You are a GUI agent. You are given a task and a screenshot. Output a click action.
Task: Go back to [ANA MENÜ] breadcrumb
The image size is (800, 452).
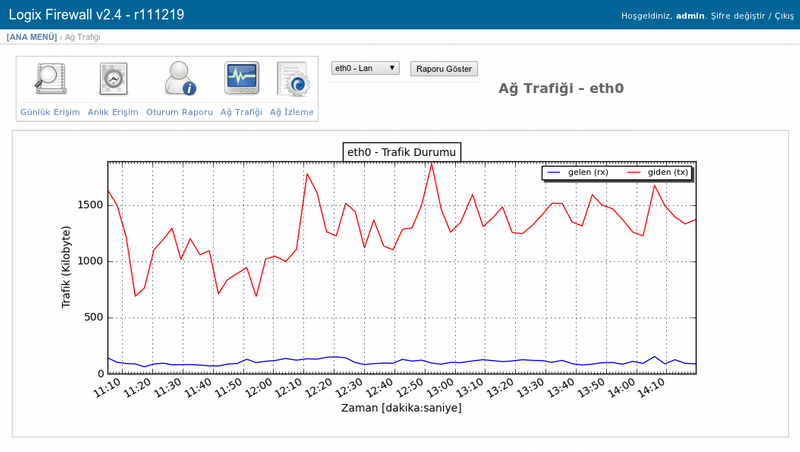coord(32,37)
